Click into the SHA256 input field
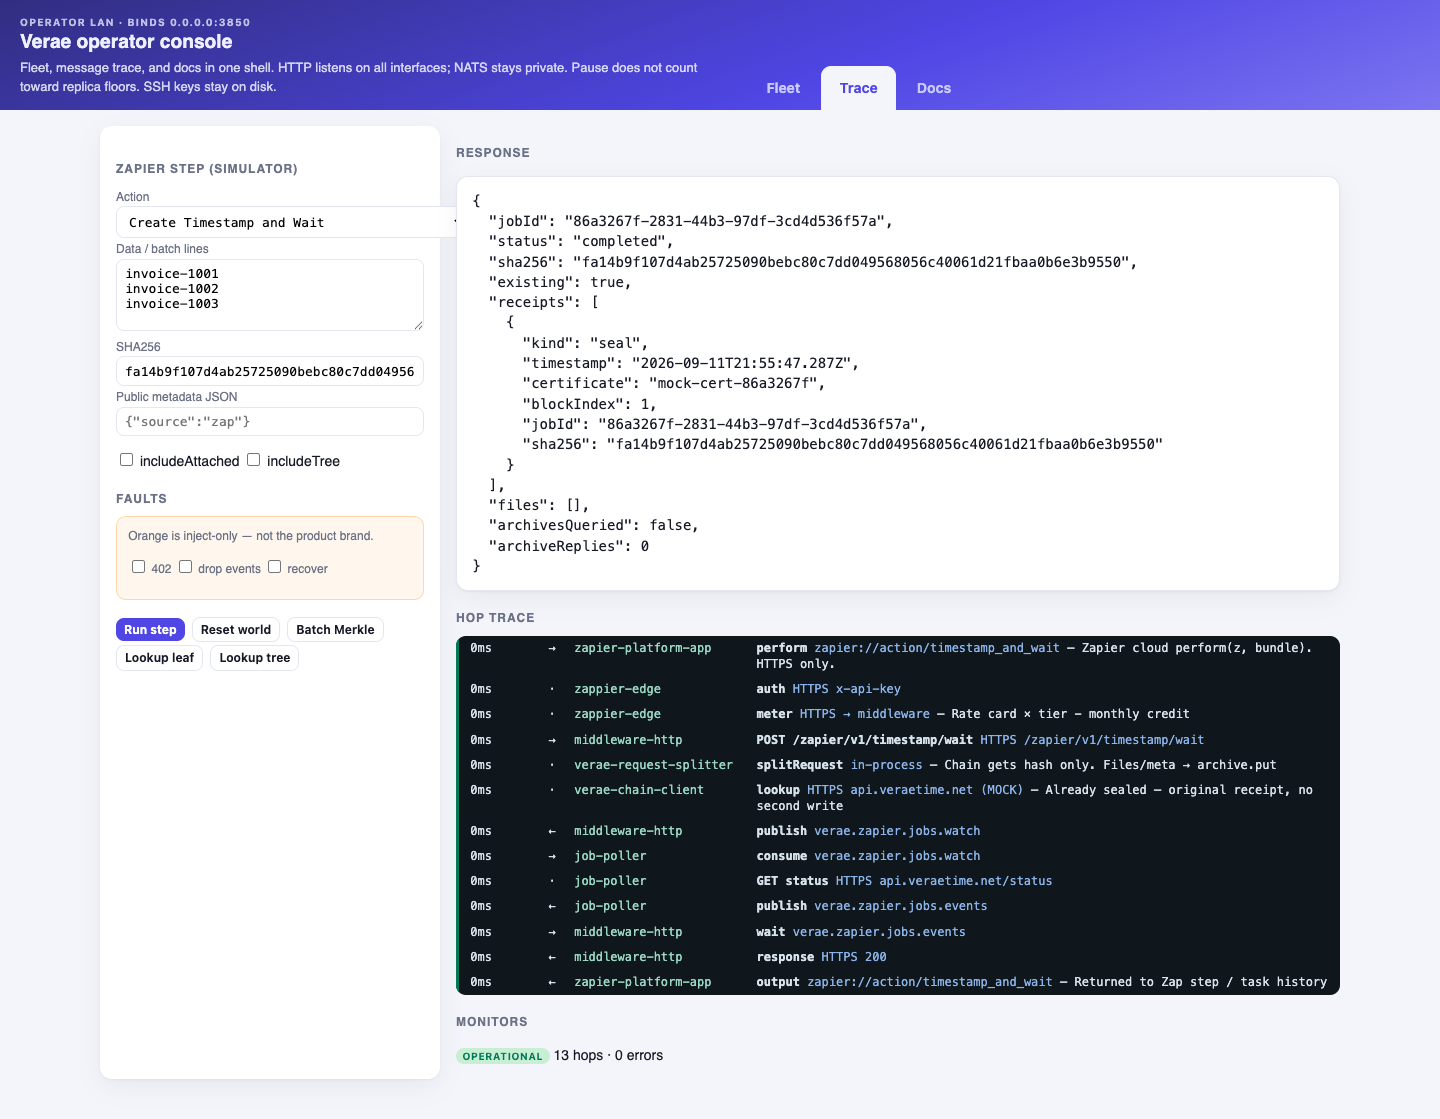This screenshot has width=1440, height=1119. pyautogui.click(x=270, y=371)
